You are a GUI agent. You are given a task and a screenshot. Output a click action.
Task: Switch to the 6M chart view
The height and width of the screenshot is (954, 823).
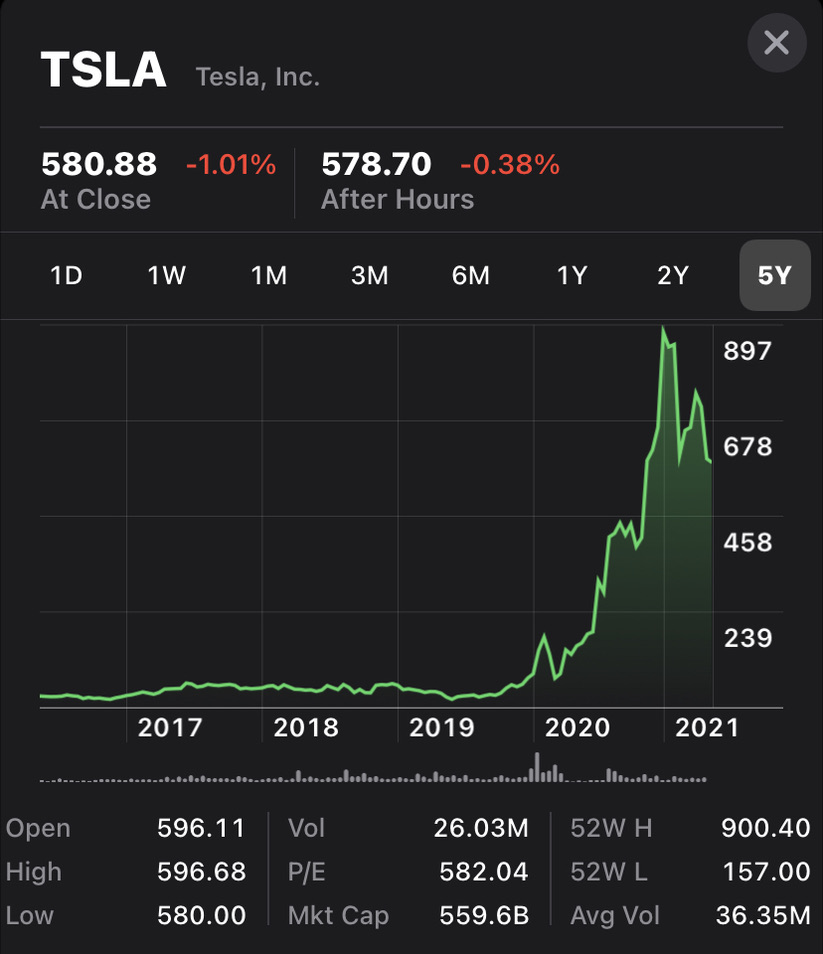pos(470,275)
